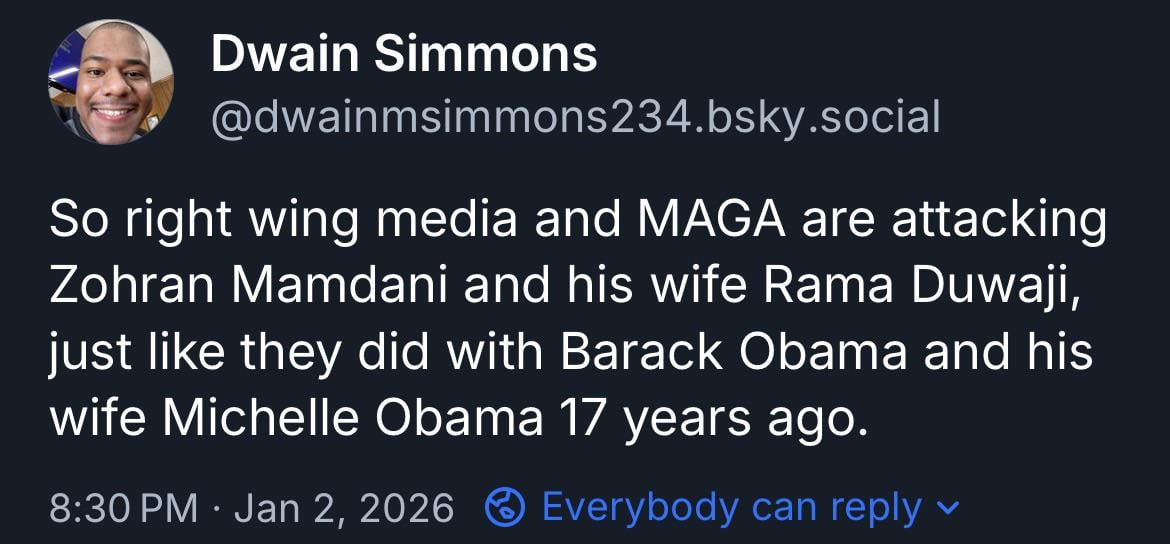Click Dwain Simmons' profile avatar photo
This screenshot has height=544, width=1170.
pyautogui.click(x=111, y=83)
